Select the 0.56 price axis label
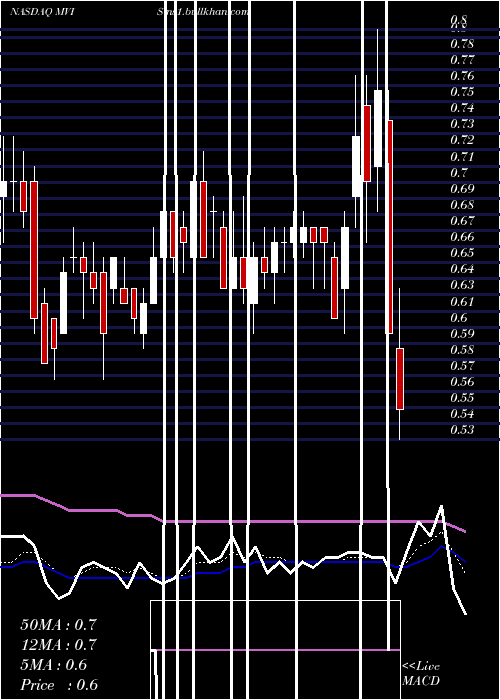 coord(462,382)
